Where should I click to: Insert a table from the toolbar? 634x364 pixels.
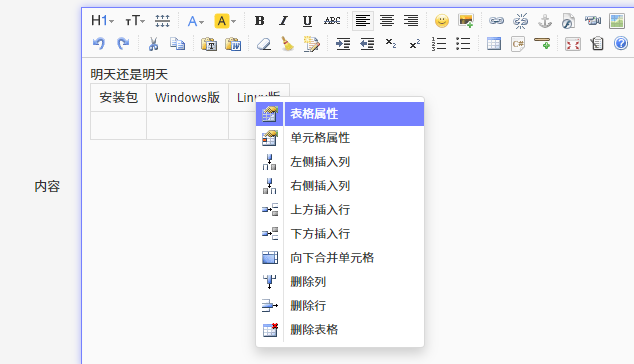(x=494, y=44)
